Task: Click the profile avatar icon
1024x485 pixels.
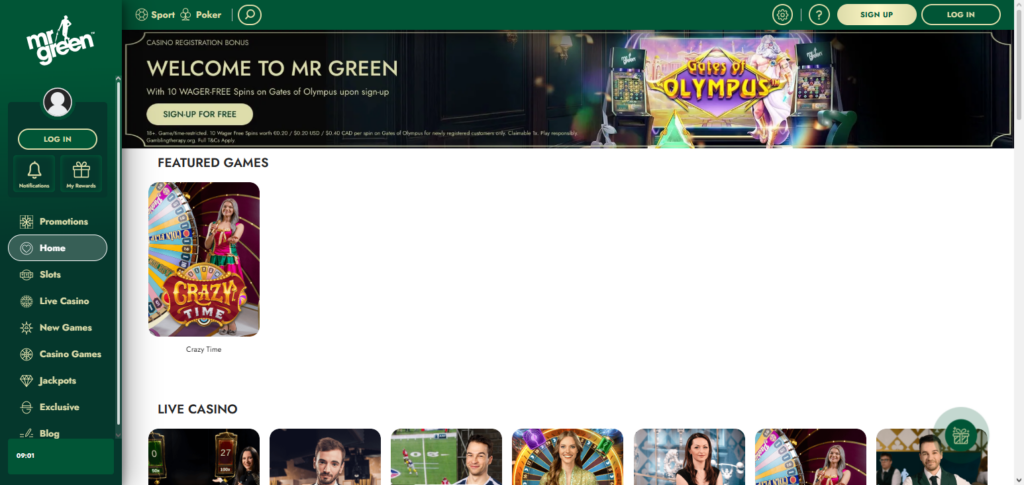Action: click(x=57, y=102)
